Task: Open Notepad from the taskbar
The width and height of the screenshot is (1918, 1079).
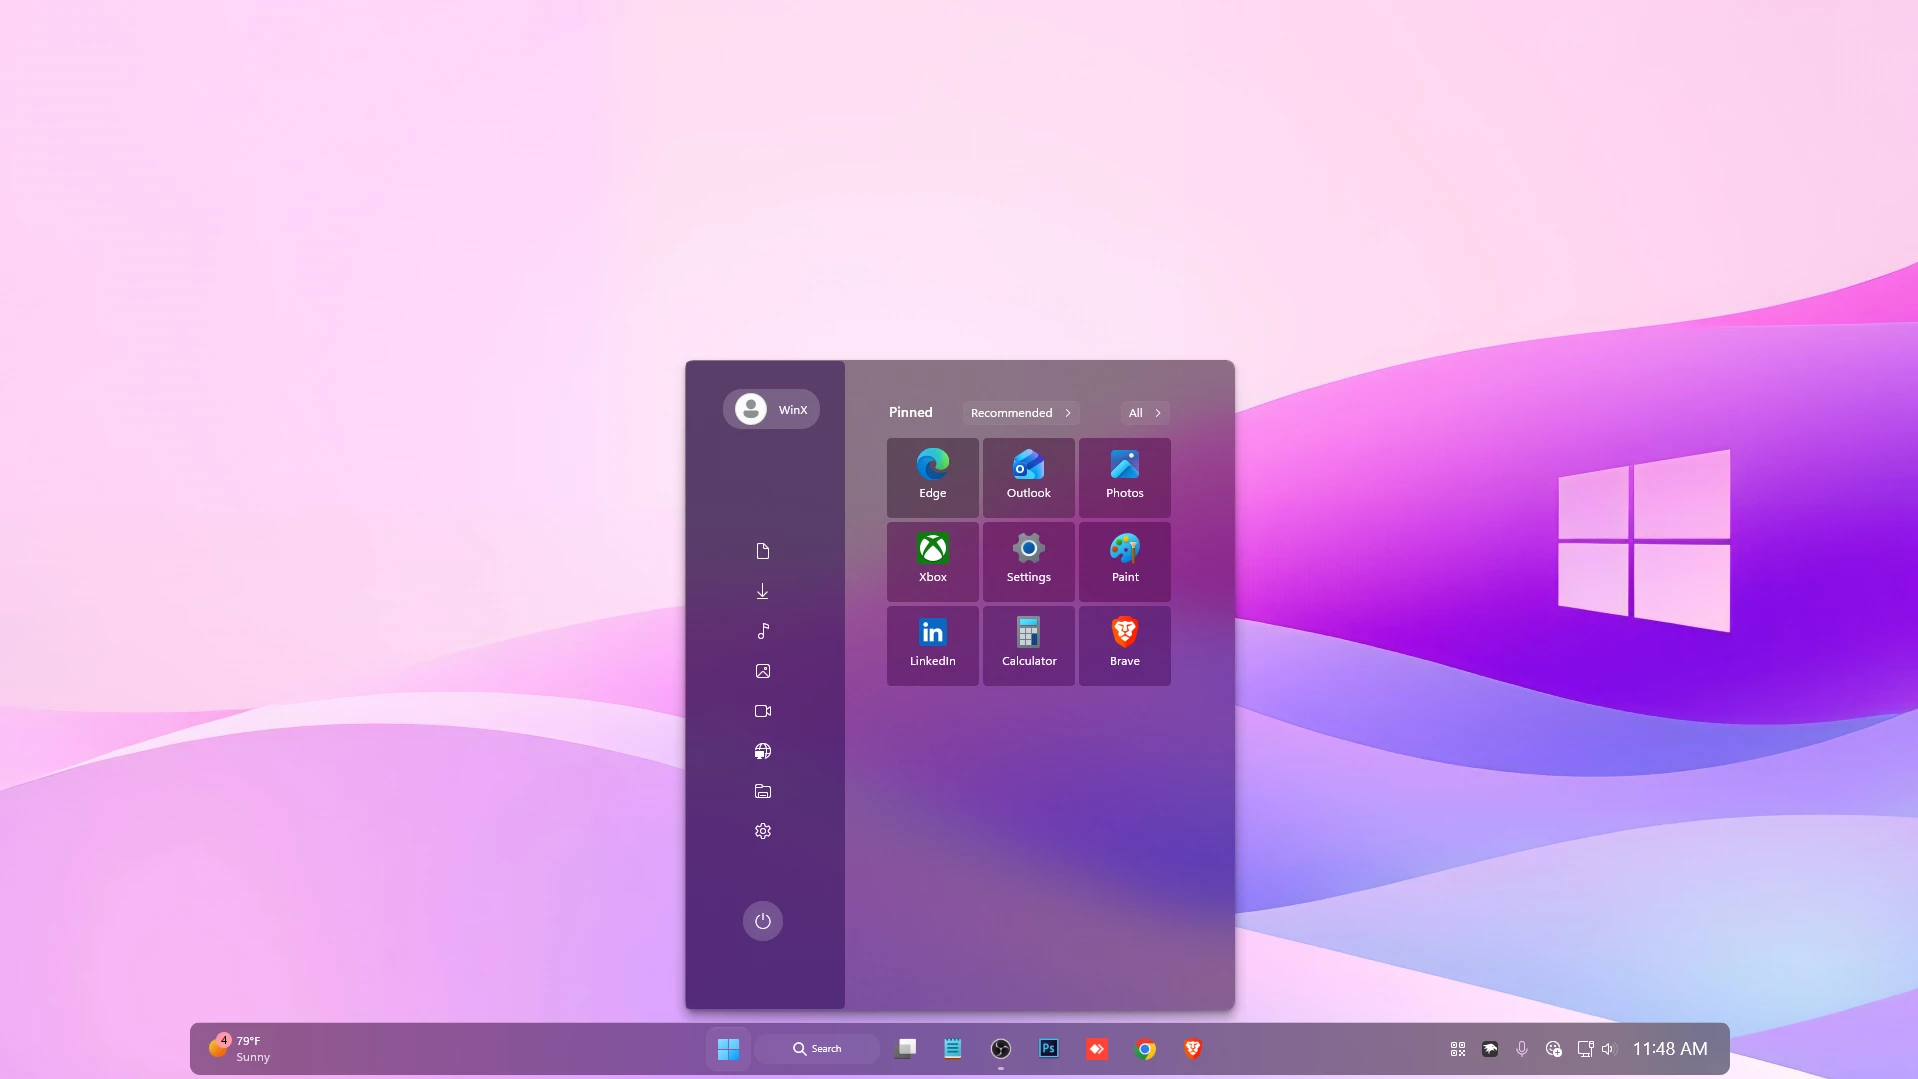Action: (953, 1049)
